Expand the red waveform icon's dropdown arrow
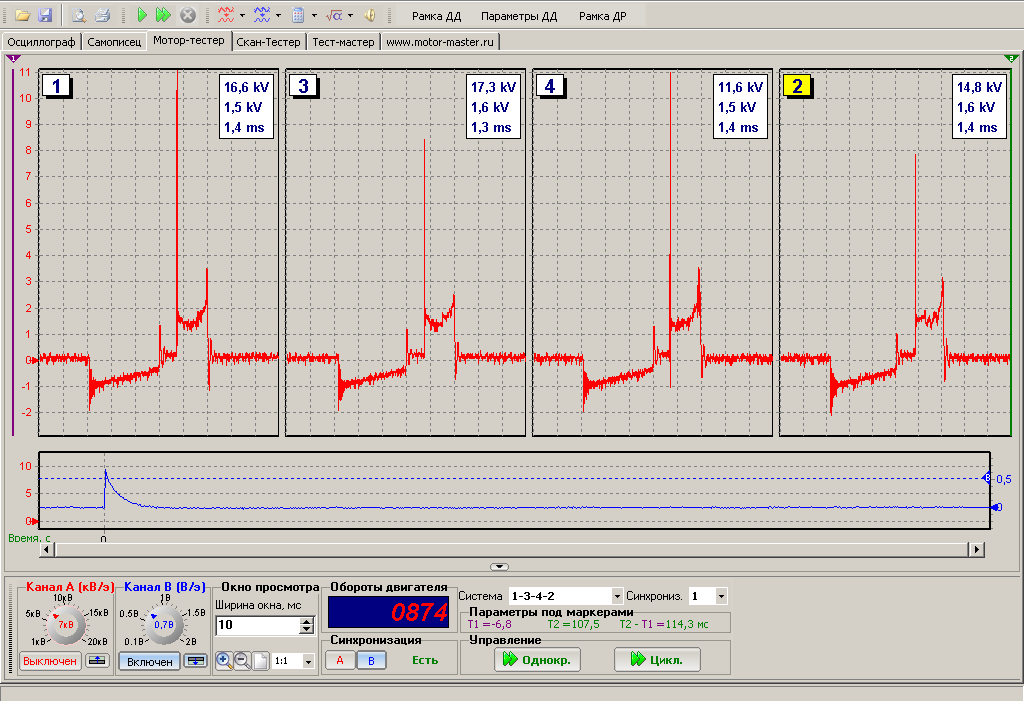This screenshot has width=1024, height=702. tap(242, 16)
